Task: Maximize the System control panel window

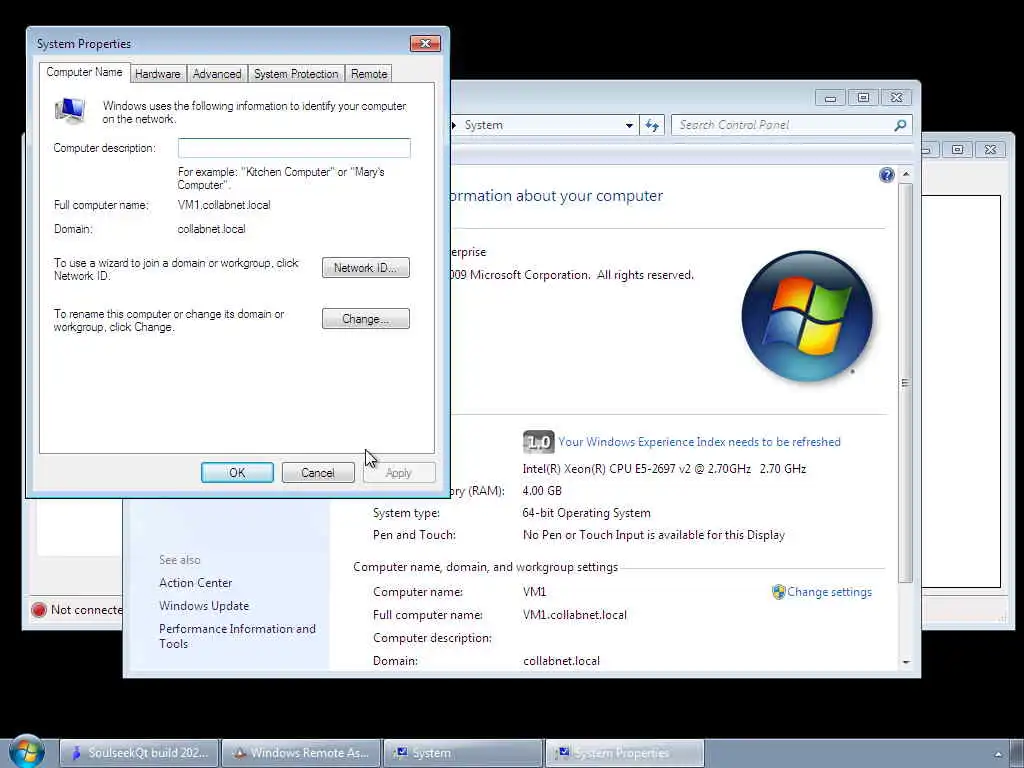Action: (863, 98)
